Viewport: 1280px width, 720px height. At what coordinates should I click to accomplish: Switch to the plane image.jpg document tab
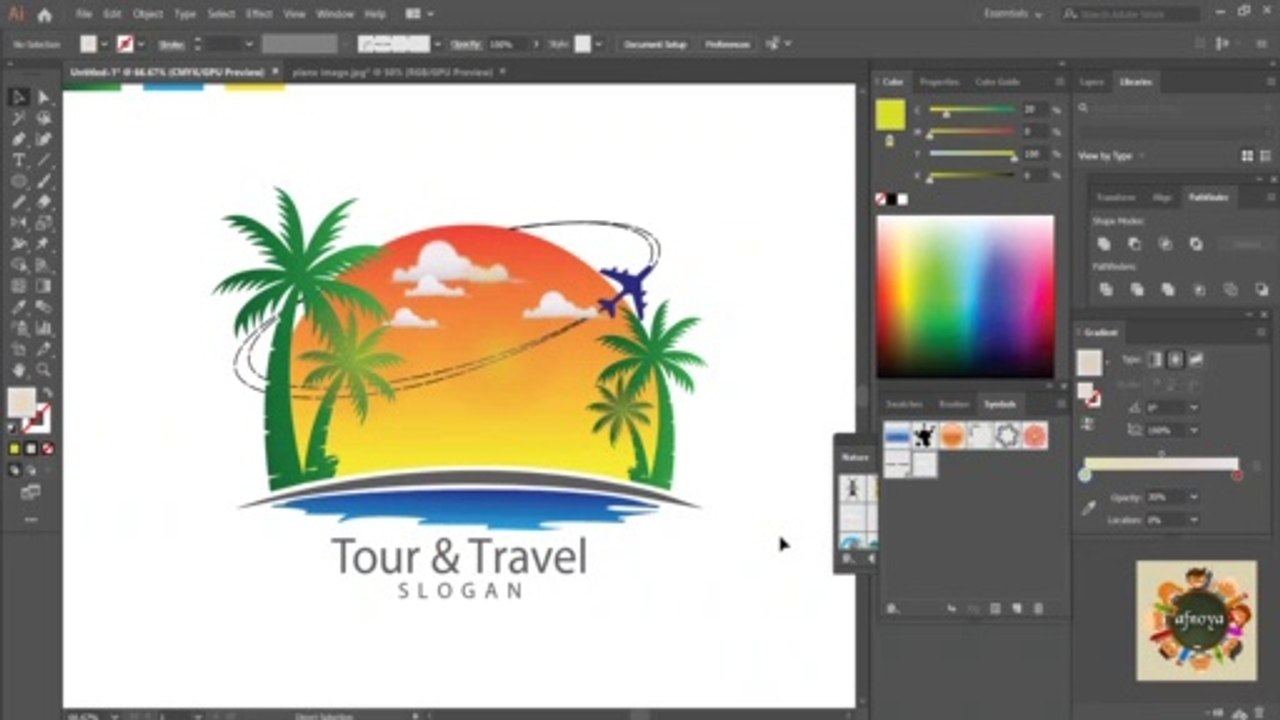(x=392, y=72)
